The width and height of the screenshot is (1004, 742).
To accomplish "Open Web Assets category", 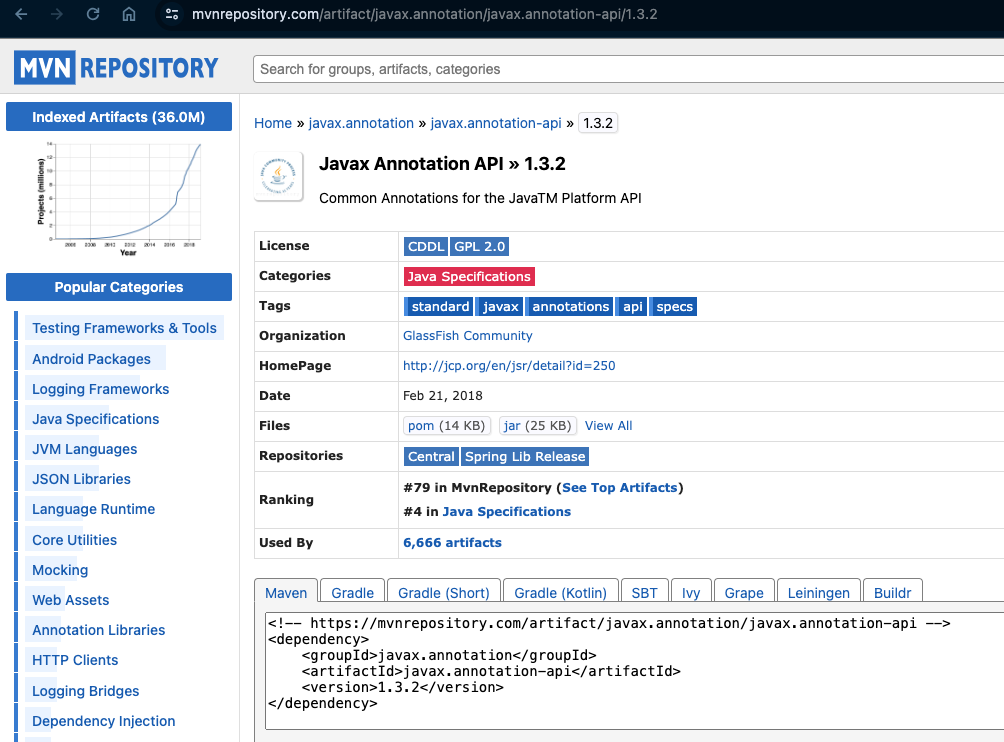I will pyautogui.click(x=70, y=600).
